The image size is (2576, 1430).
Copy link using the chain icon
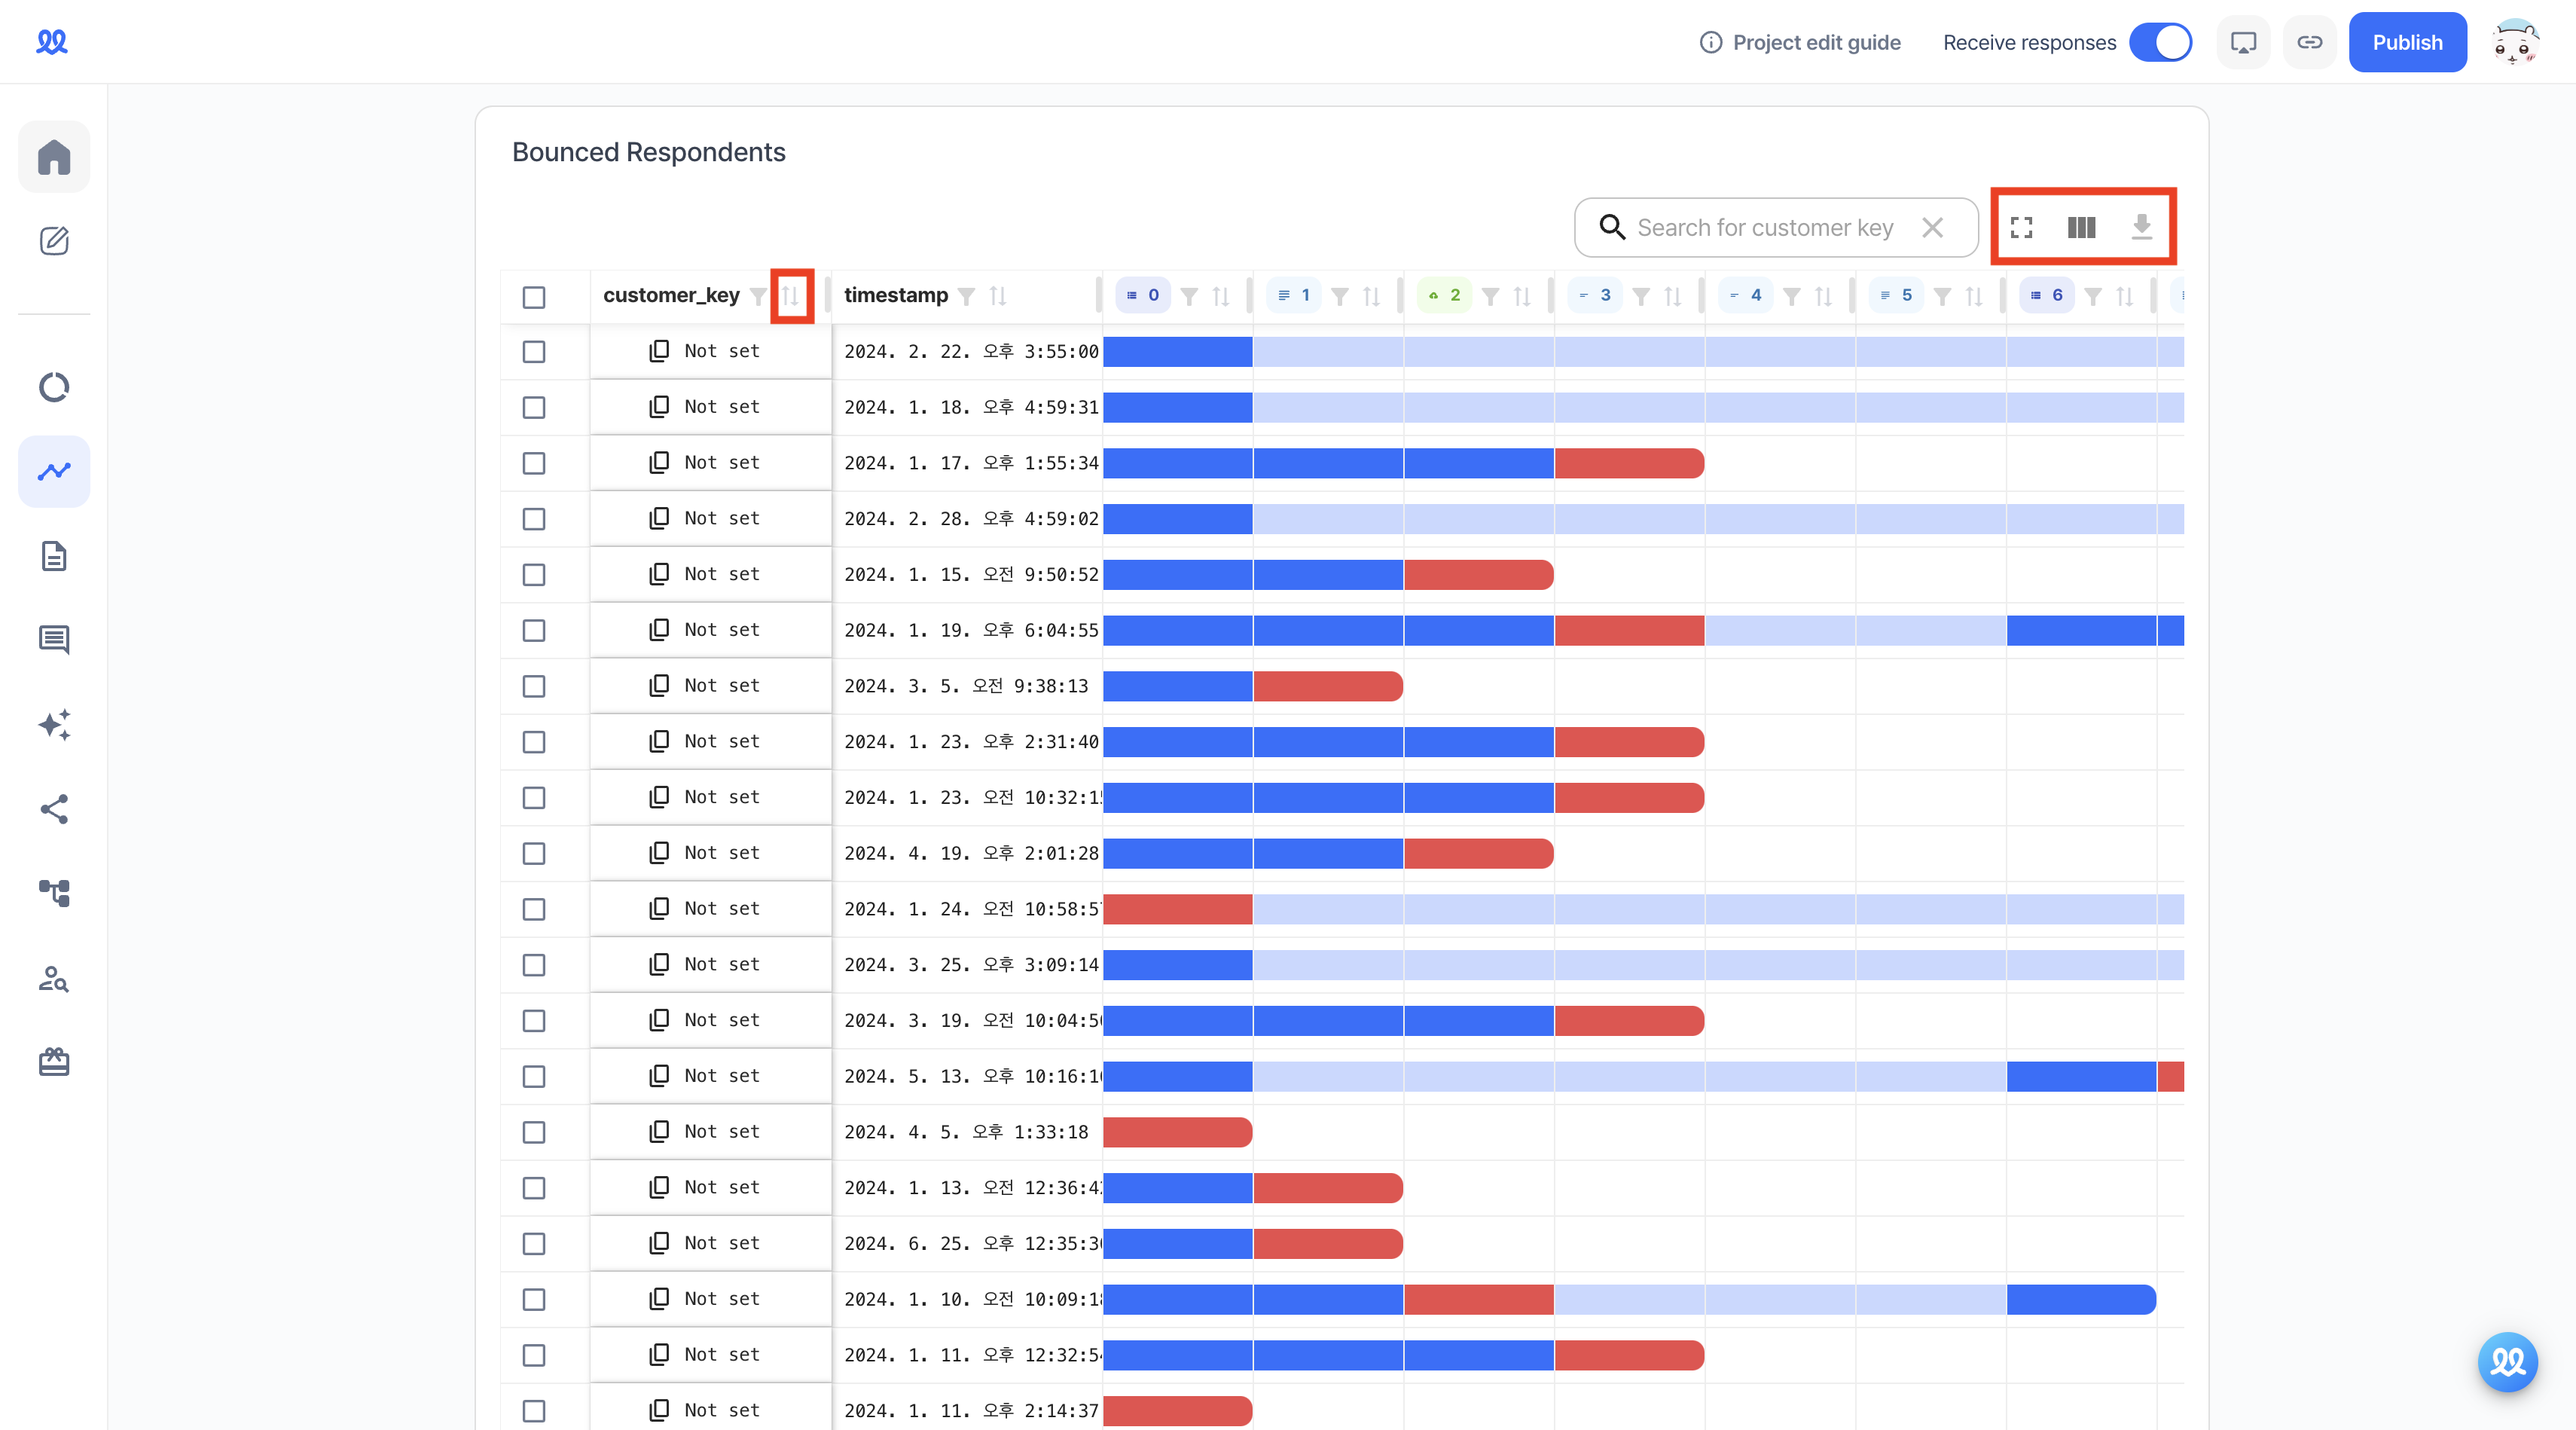tap(2309, 42)
